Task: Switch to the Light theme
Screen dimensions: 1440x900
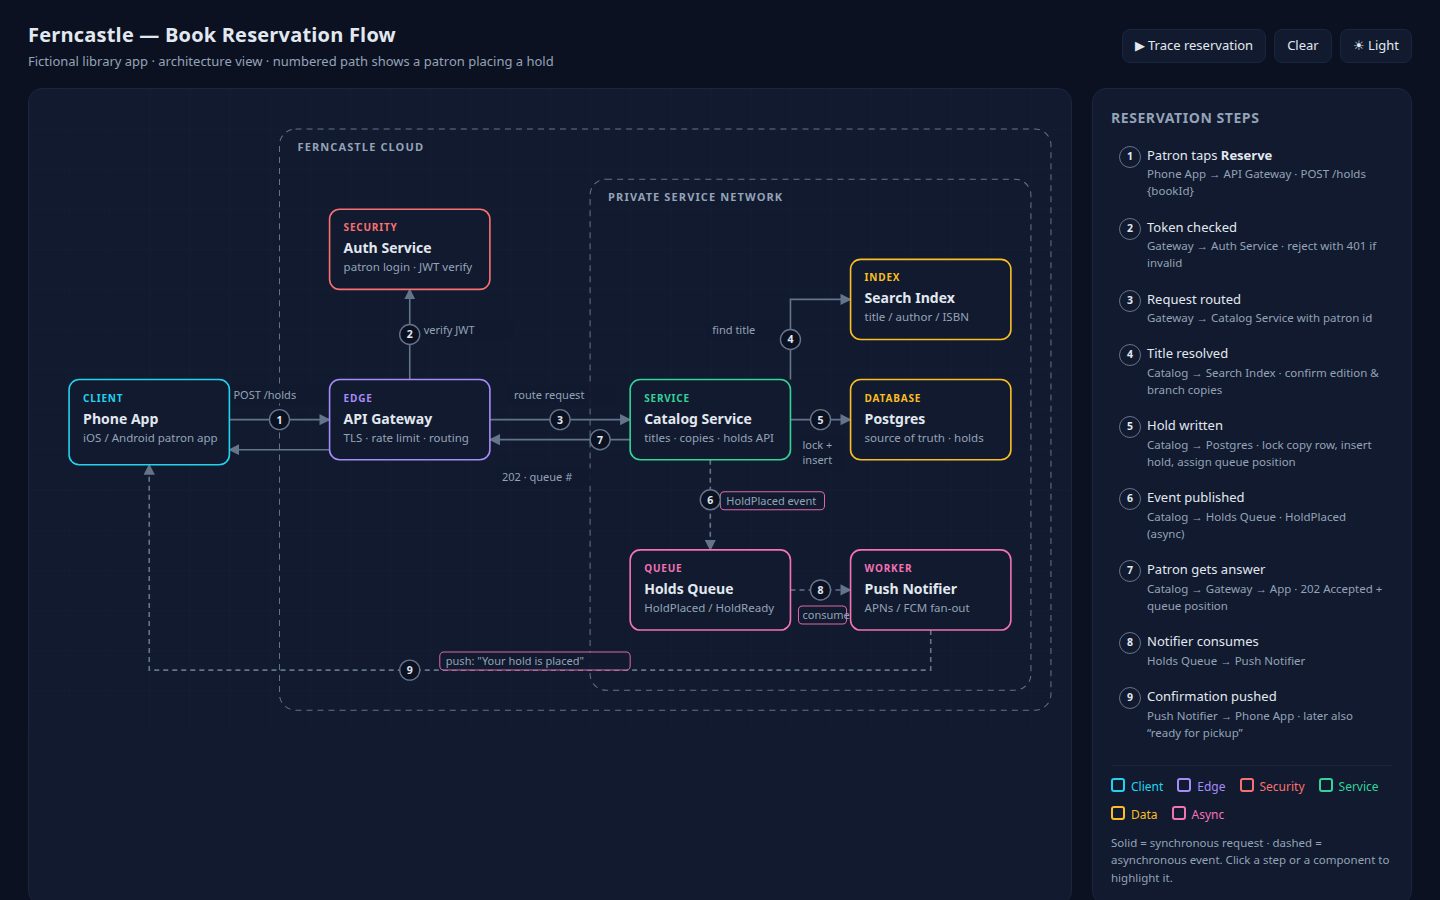Action: click(1376, 46)
